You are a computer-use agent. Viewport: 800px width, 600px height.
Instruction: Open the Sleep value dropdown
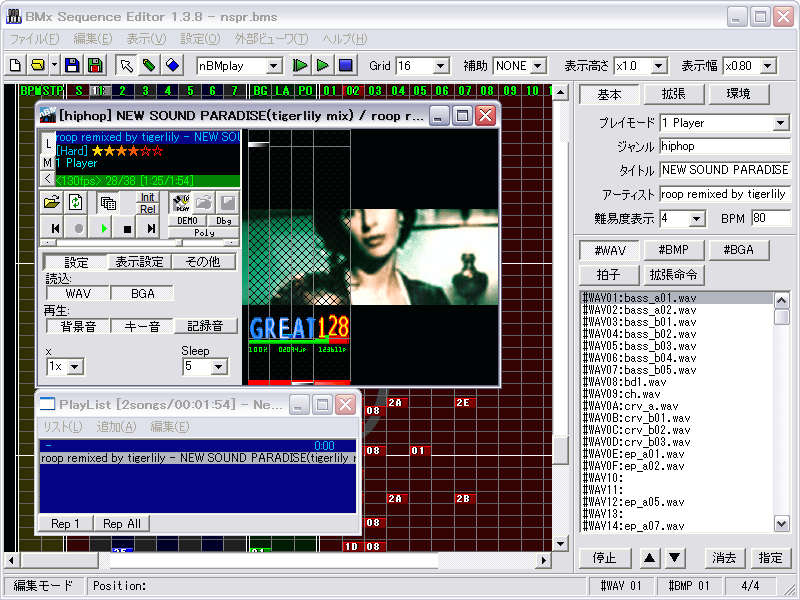pos(220,367)
